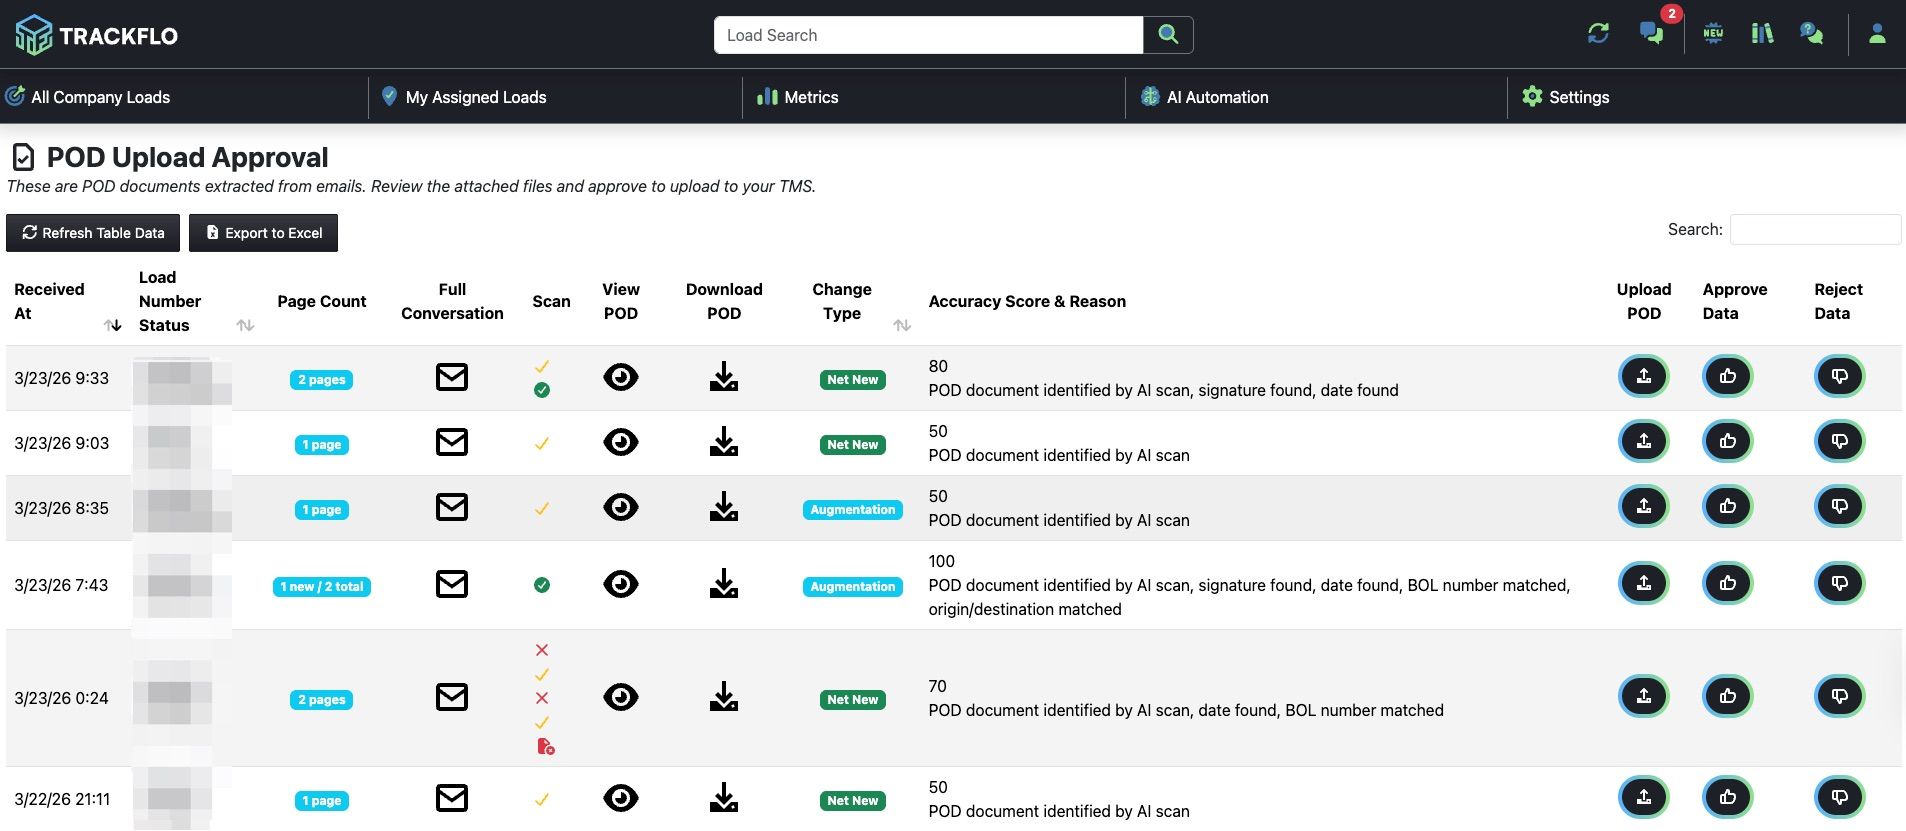Screen dimensions: 1906x831
Task: Upload POD for the 3/23/26 9:33 row
Action: [1644, 376]
